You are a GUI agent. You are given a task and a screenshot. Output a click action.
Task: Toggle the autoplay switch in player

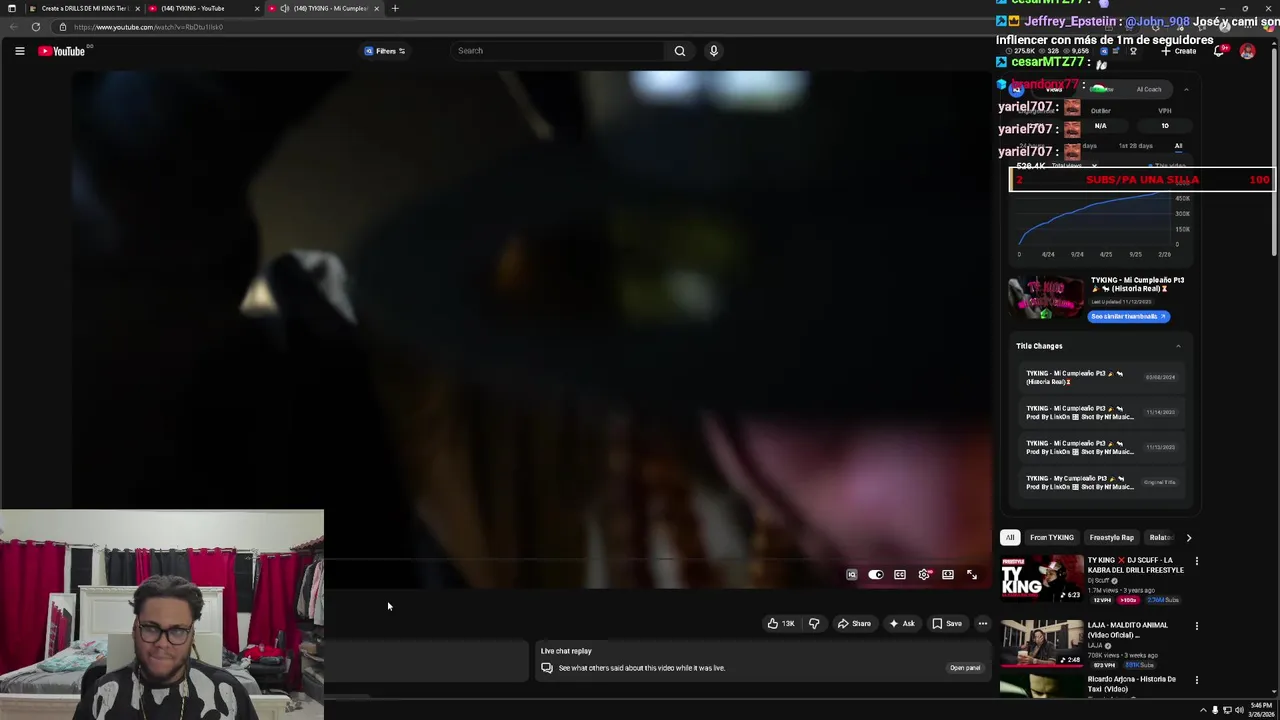point(875,575)
